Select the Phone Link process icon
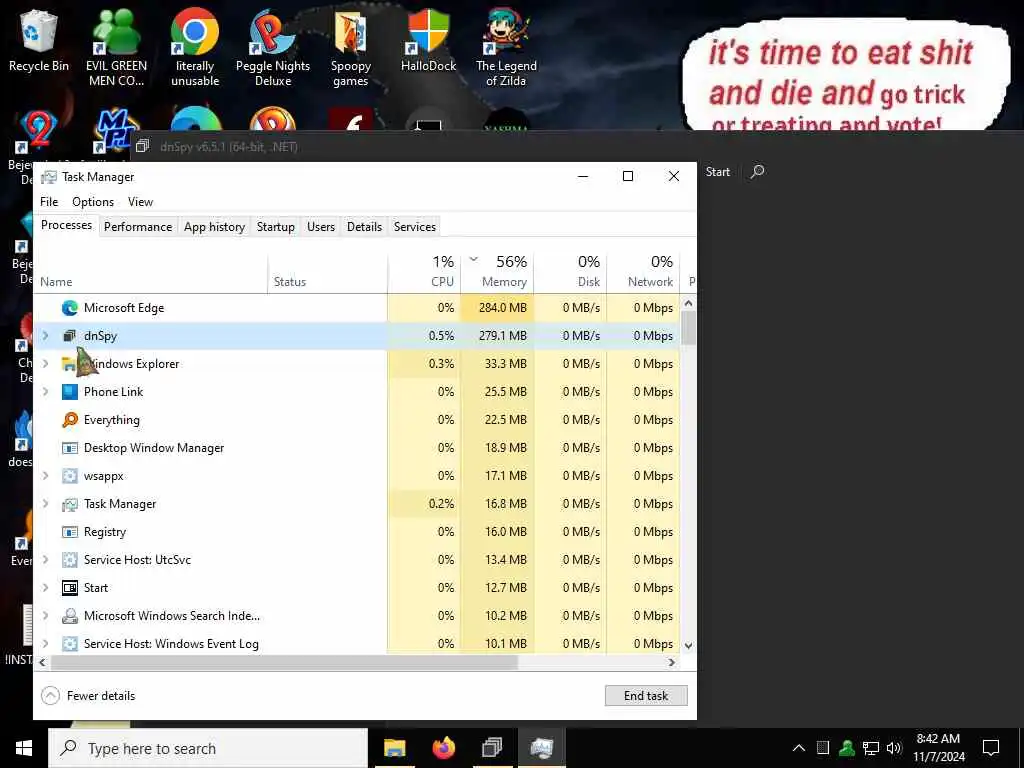This screenshot has width=1024, height=768. point(70,392)
